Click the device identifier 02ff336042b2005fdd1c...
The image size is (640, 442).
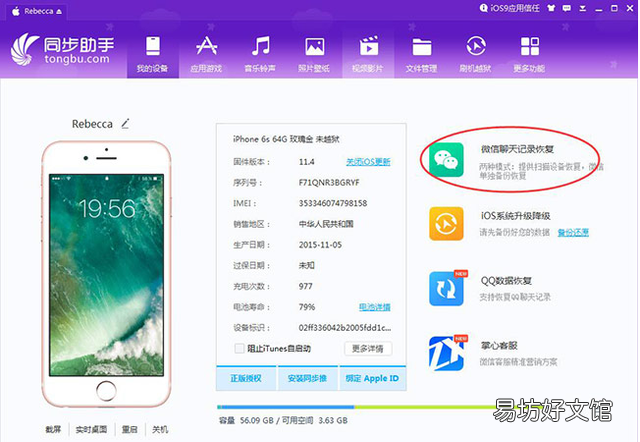tap(345, 327)
